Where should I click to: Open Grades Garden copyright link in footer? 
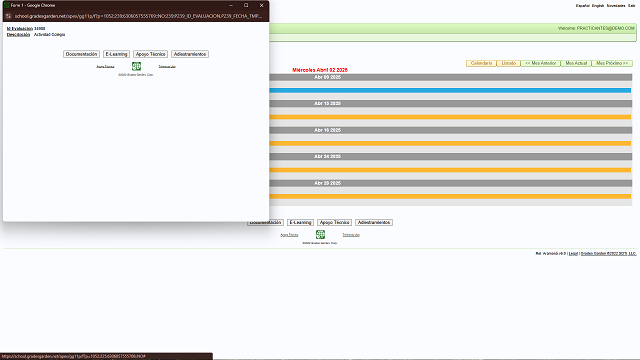[x=609, y=253]
